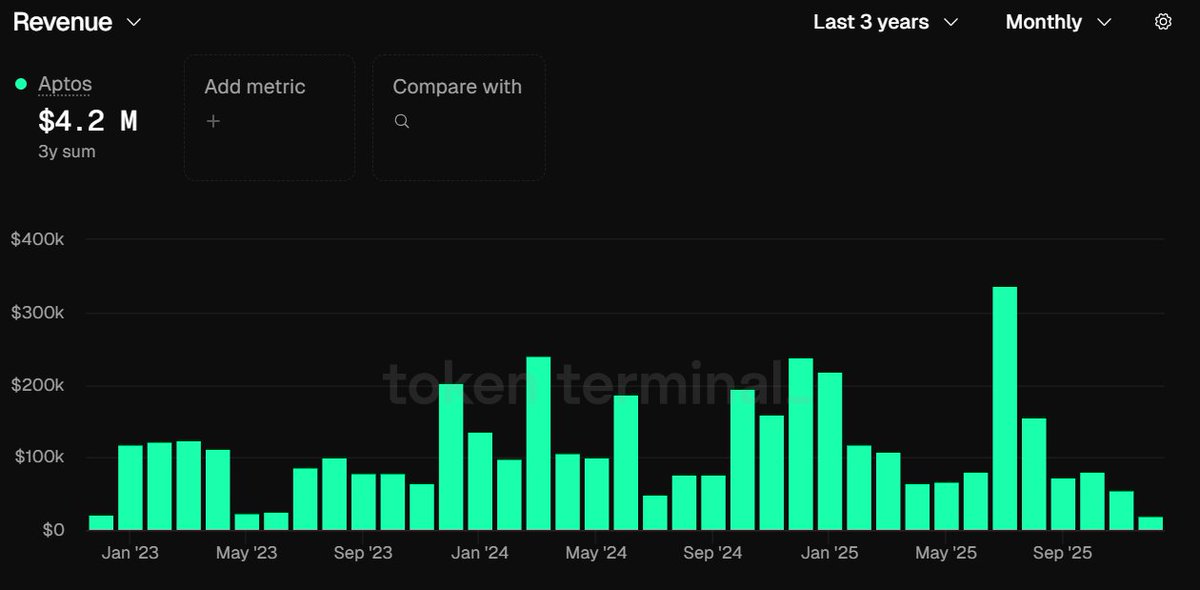
Task: Select the bar directly above Jan '24
Action: pyautogui.click(x=480, y=481)
